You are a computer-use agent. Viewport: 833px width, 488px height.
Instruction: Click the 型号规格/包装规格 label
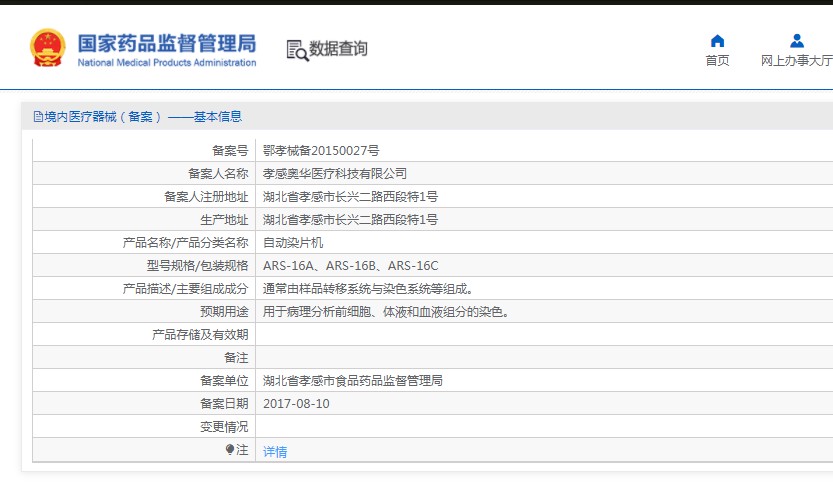[198, 266]
